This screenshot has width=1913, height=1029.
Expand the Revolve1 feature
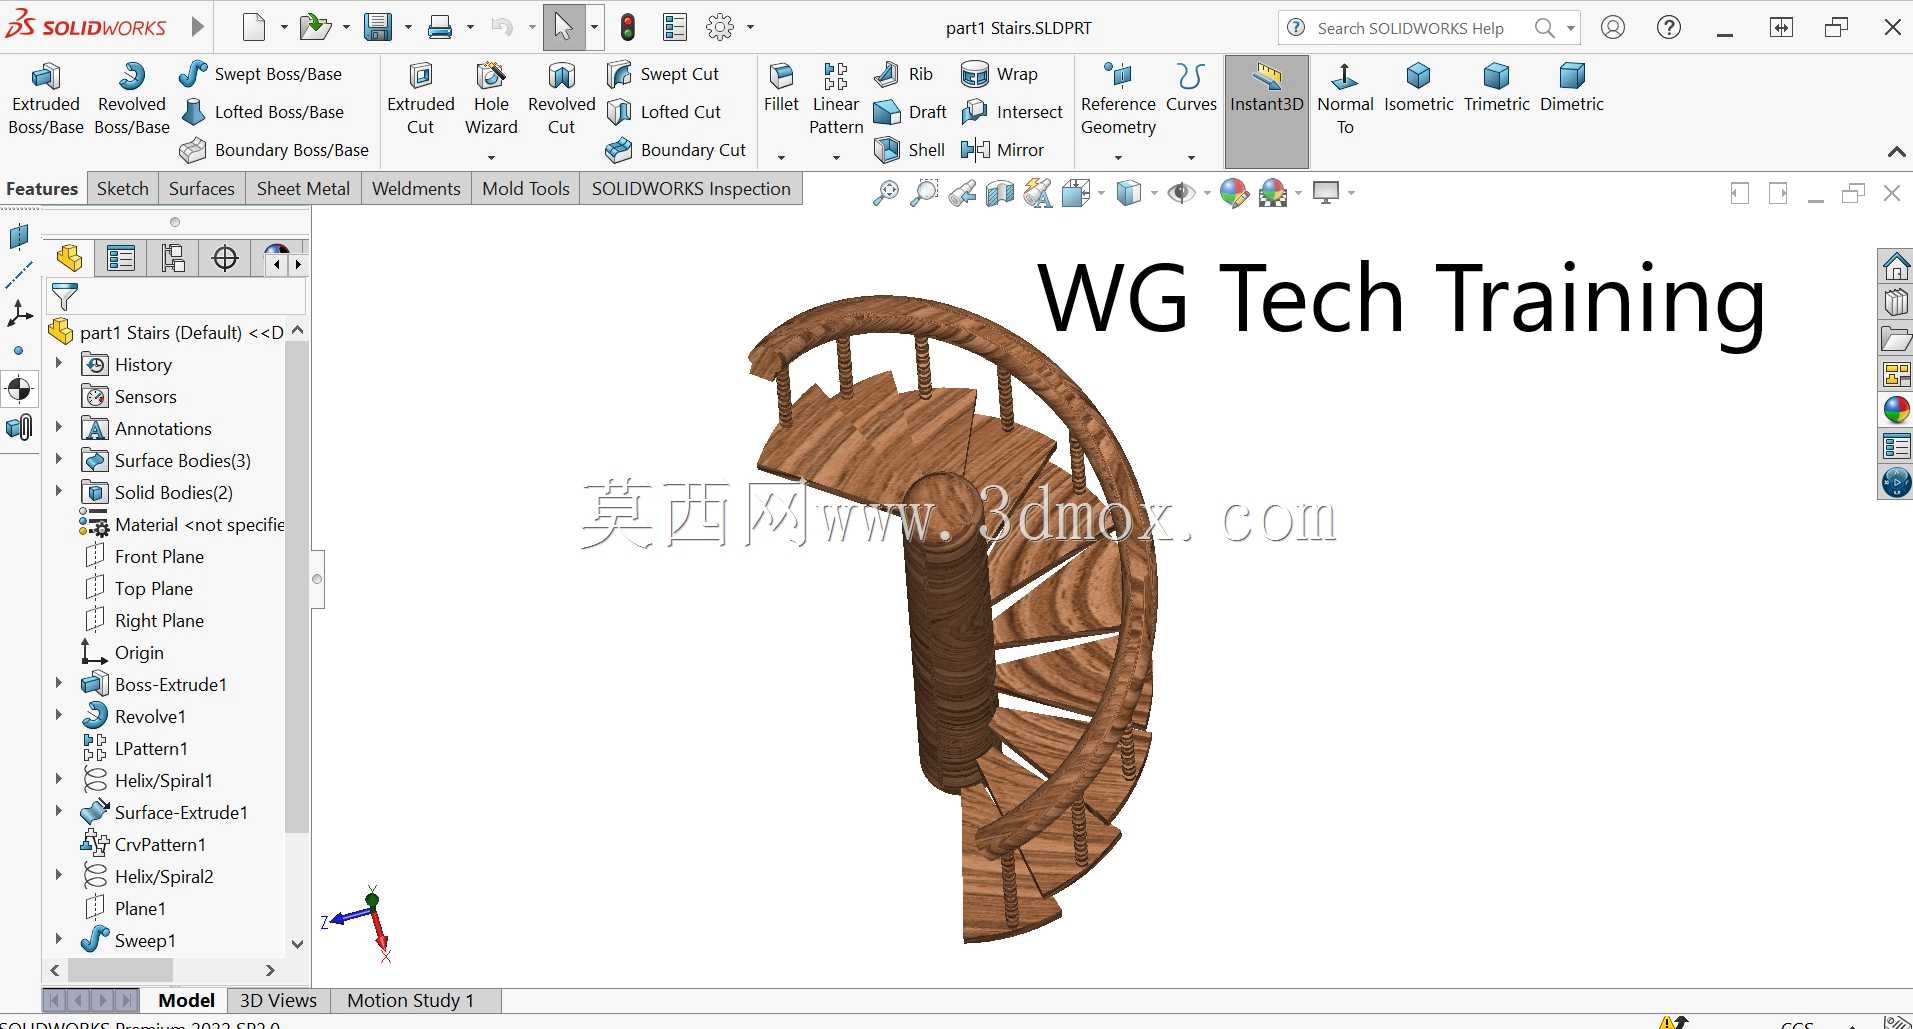pos(58,716)
